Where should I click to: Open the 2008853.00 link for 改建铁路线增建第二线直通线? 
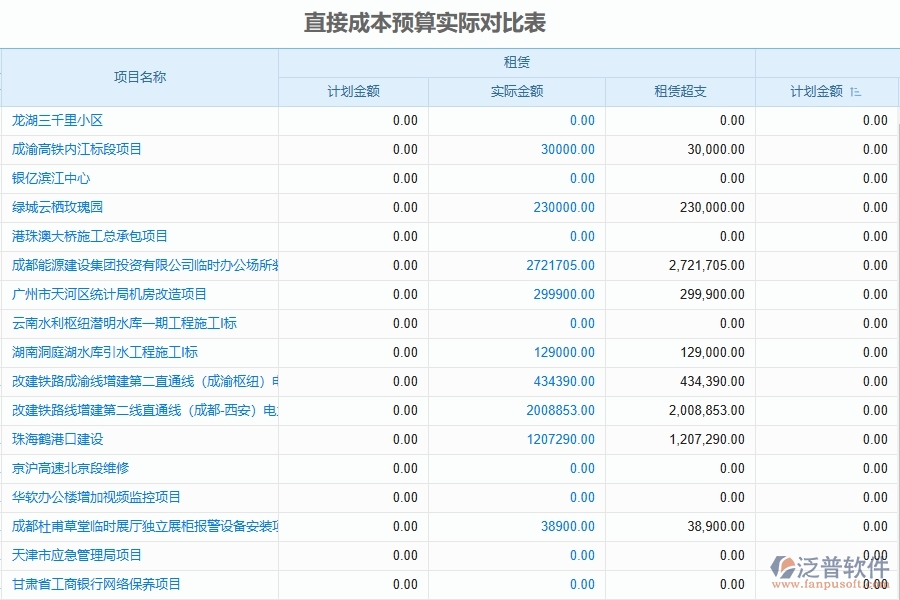tap(557, 410)
